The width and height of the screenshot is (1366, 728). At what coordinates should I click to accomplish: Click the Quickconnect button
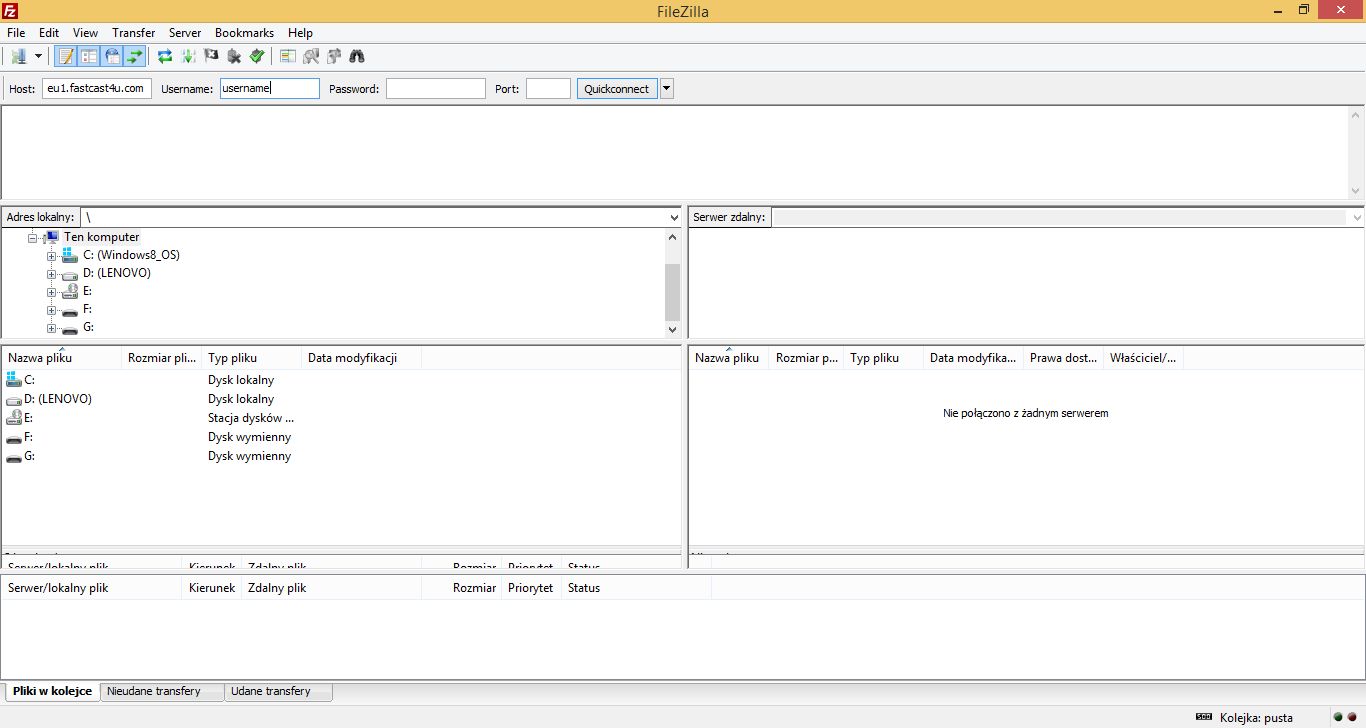point(617,88)
